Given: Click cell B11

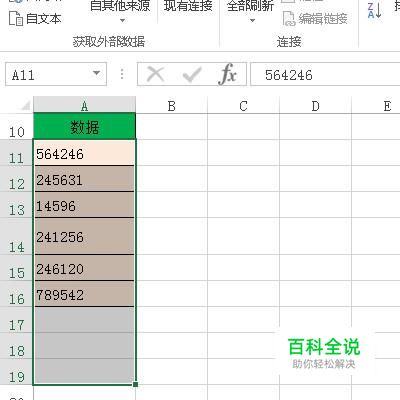Looking at the screenshot, I should pos(172,153).
